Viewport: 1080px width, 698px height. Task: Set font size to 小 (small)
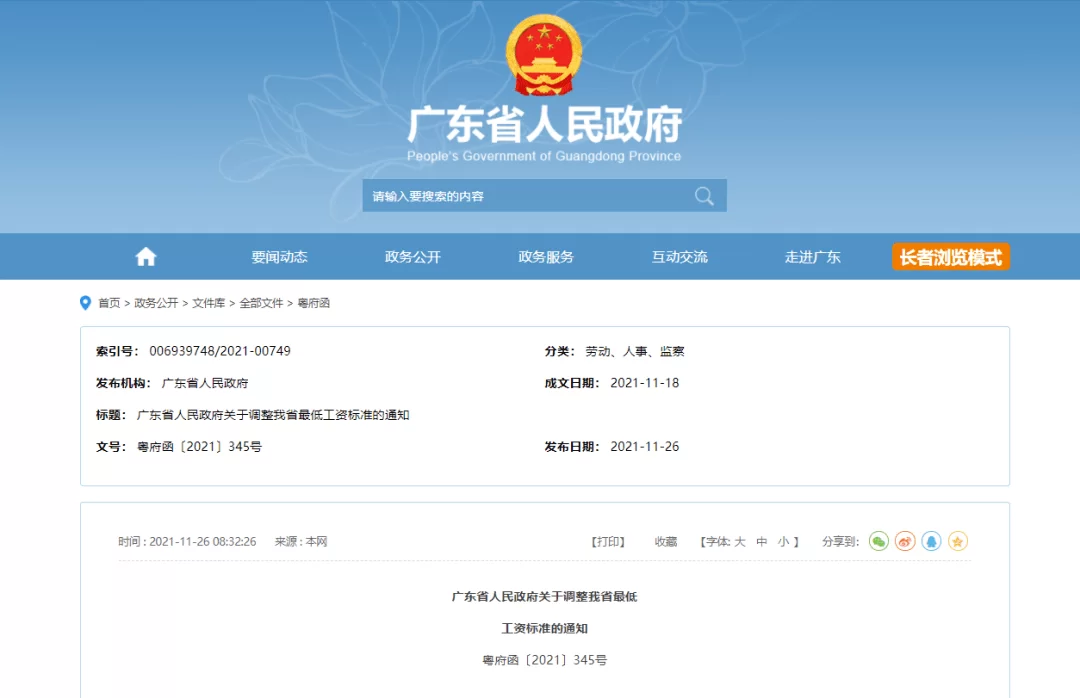(783, 542)
